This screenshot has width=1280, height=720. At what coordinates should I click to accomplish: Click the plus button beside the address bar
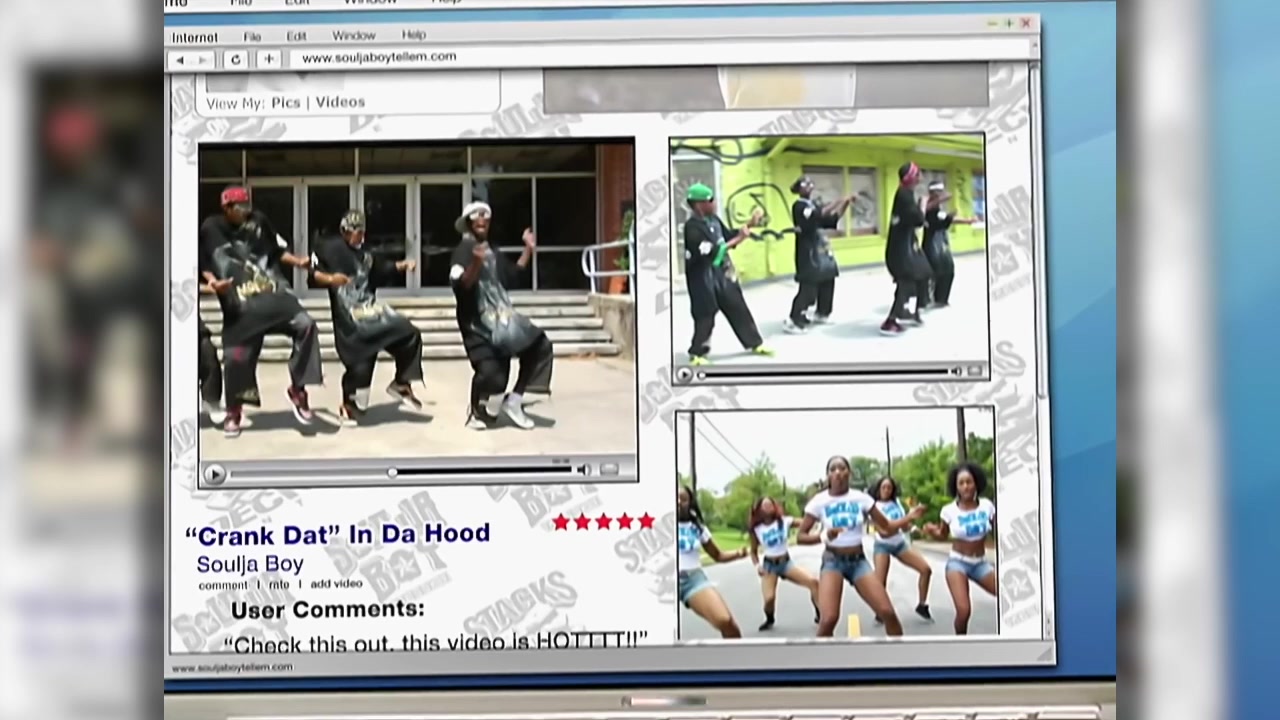pyautogui.click(x=268, y=60)
